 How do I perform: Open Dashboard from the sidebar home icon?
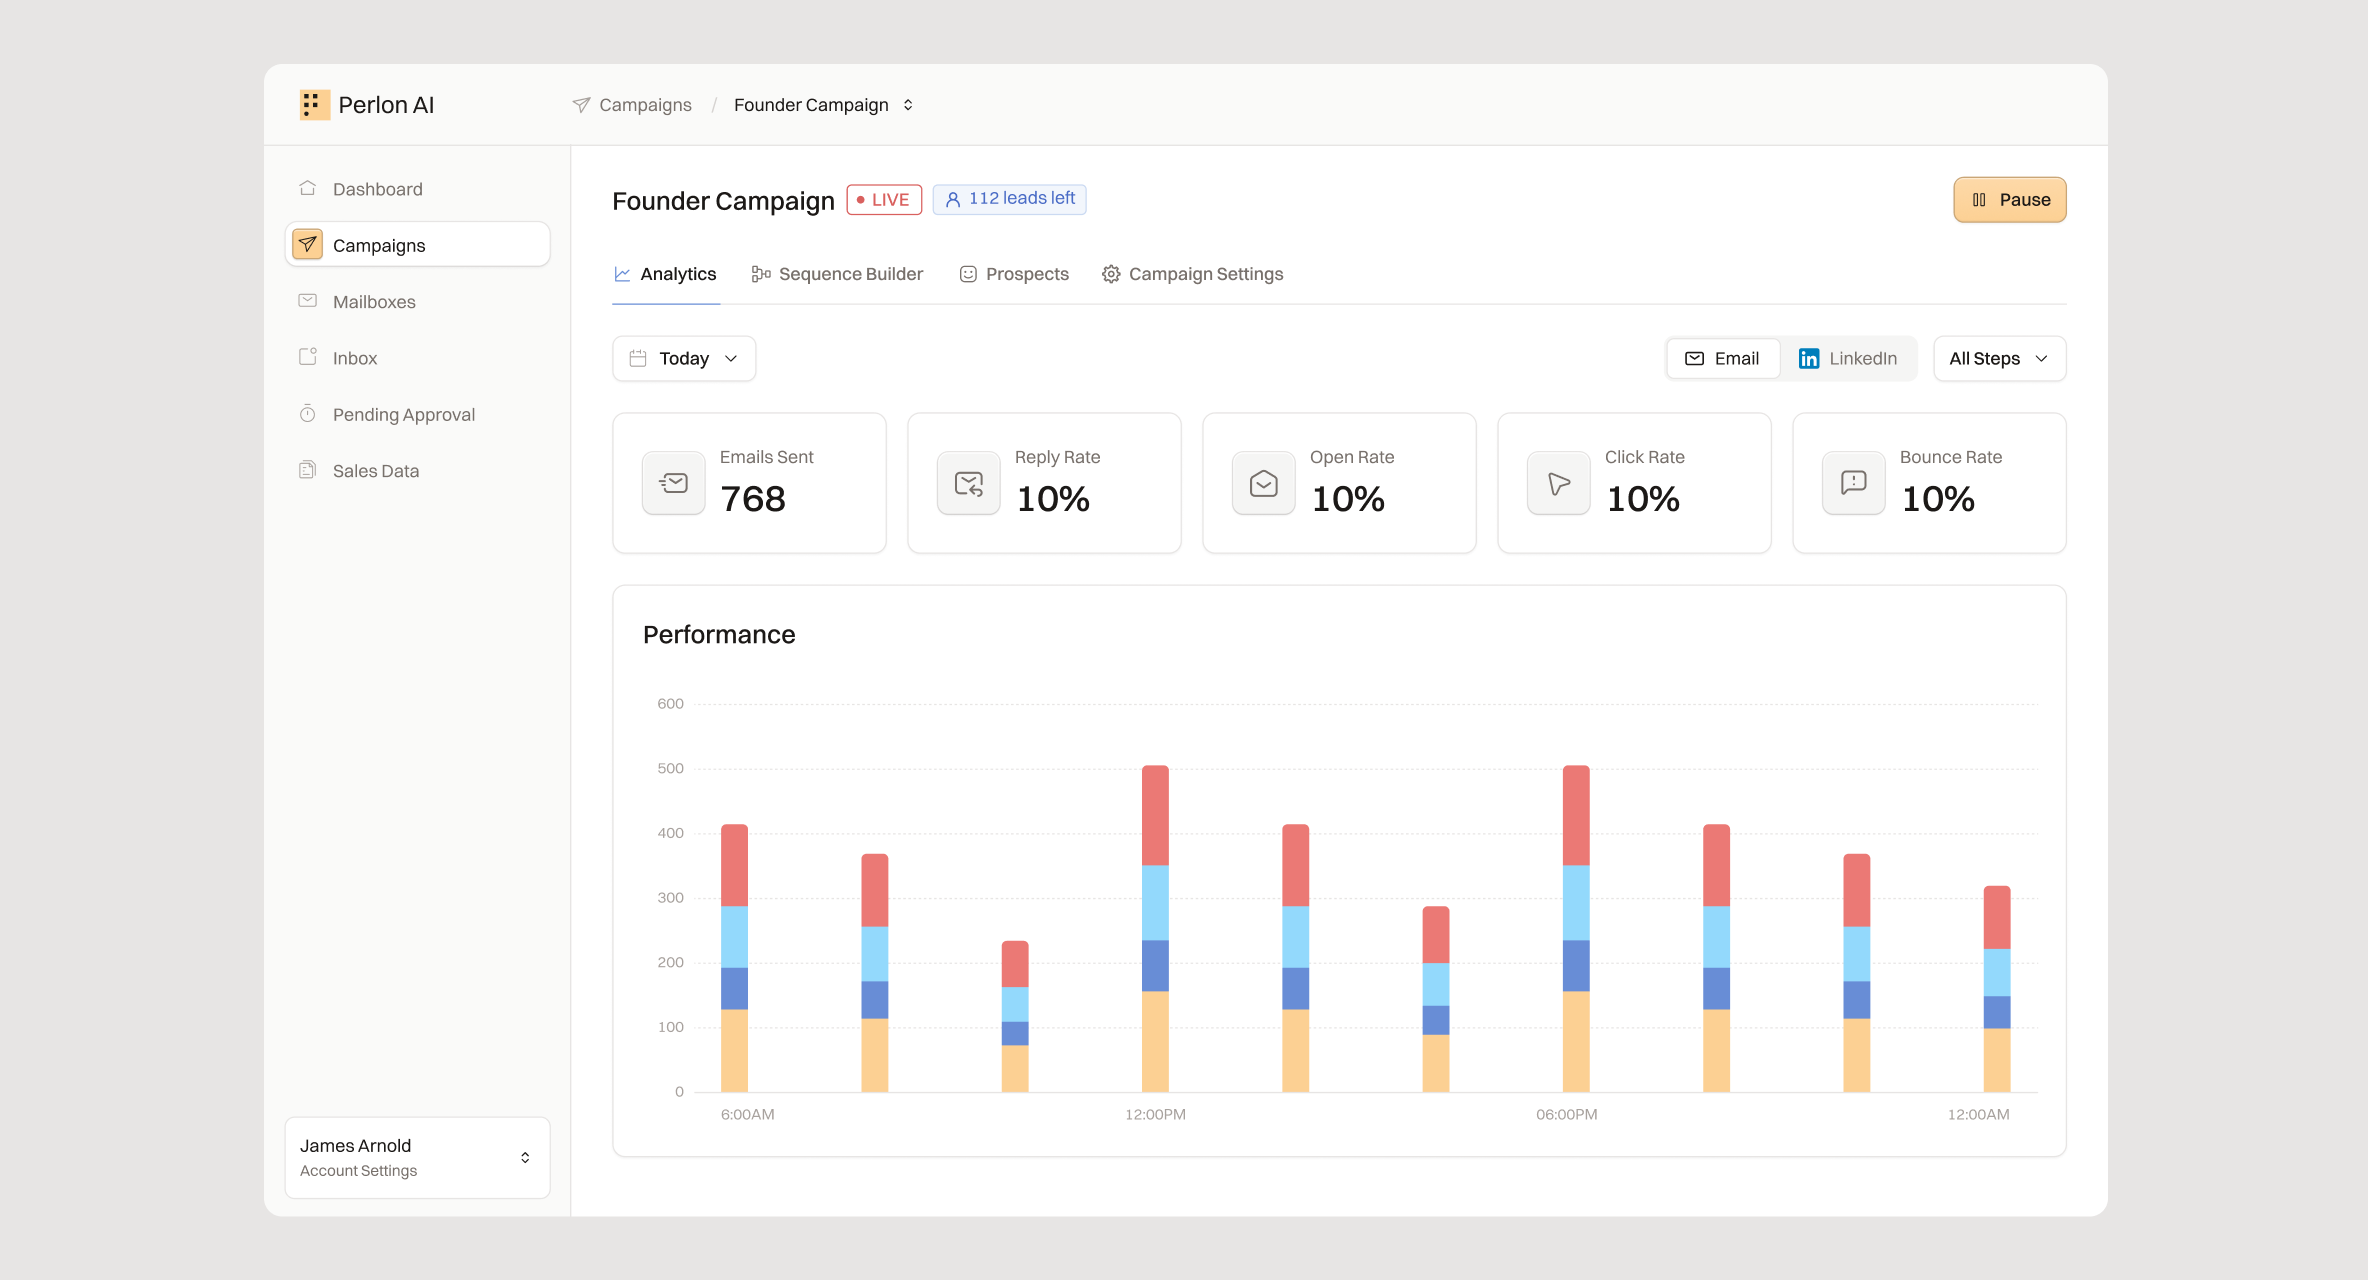click(x=308, y=188)
